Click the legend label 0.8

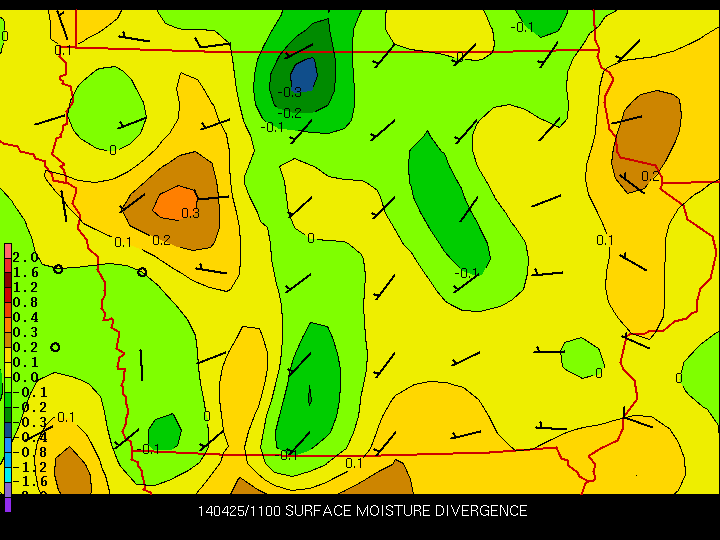point(25,302)
